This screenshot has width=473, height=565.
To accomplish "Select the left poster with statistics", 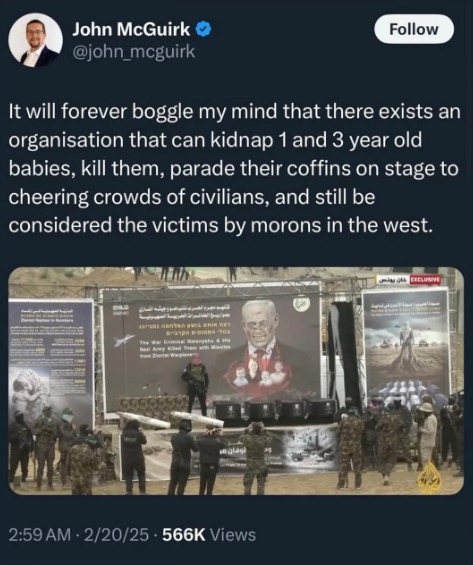I will click(x=52, y=360).
